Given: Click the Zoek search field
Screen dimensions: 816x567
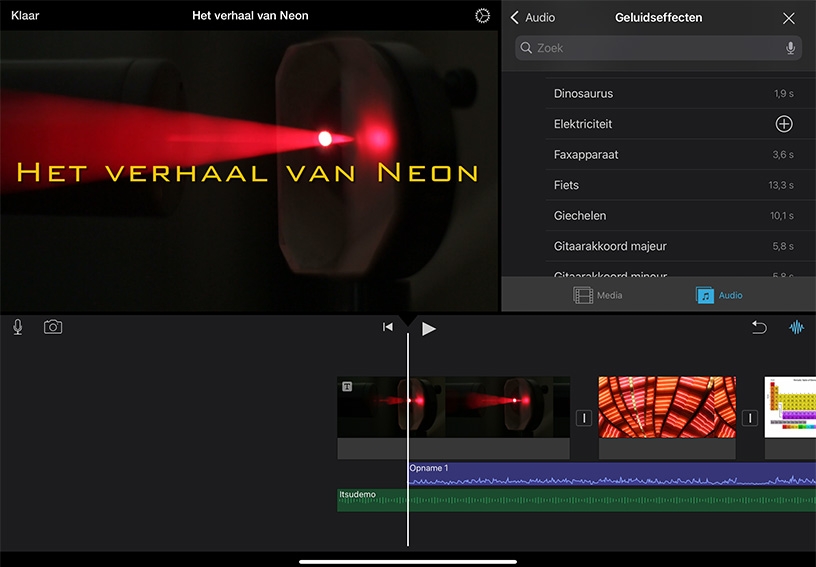Looking at the screenshot, I should [658, 48].
